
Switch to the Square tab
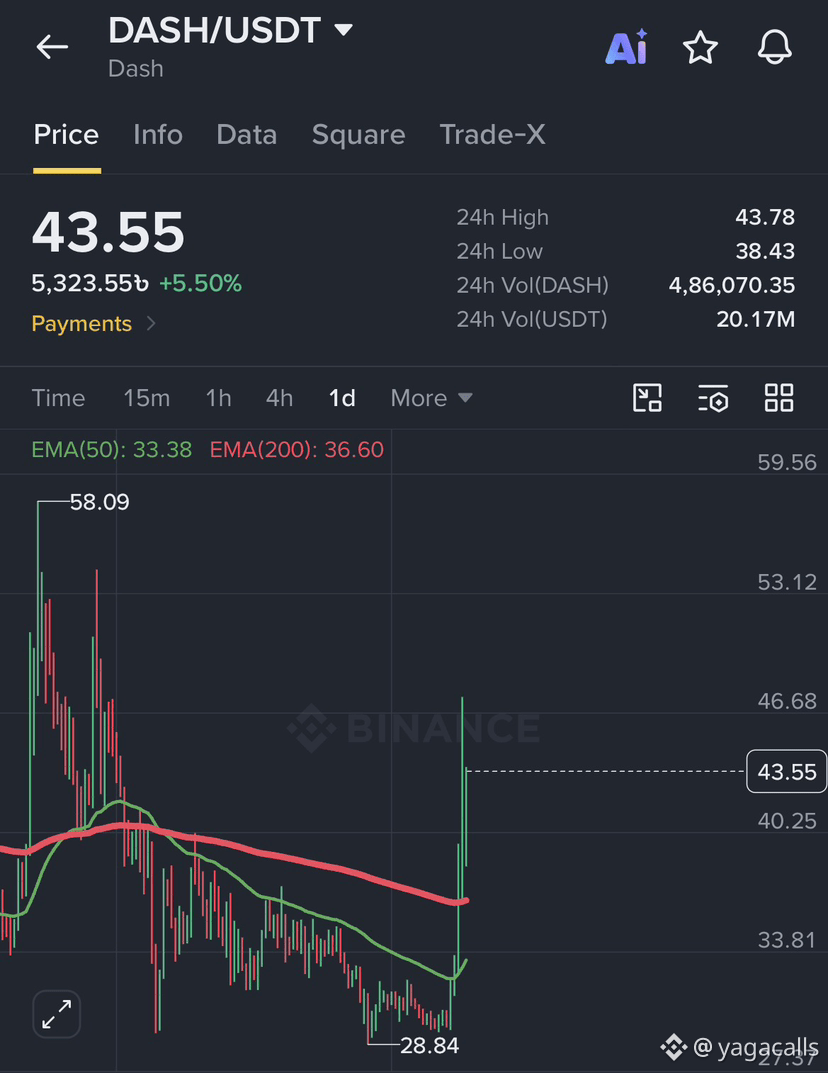pyautogui.click(x=359, y=135)
